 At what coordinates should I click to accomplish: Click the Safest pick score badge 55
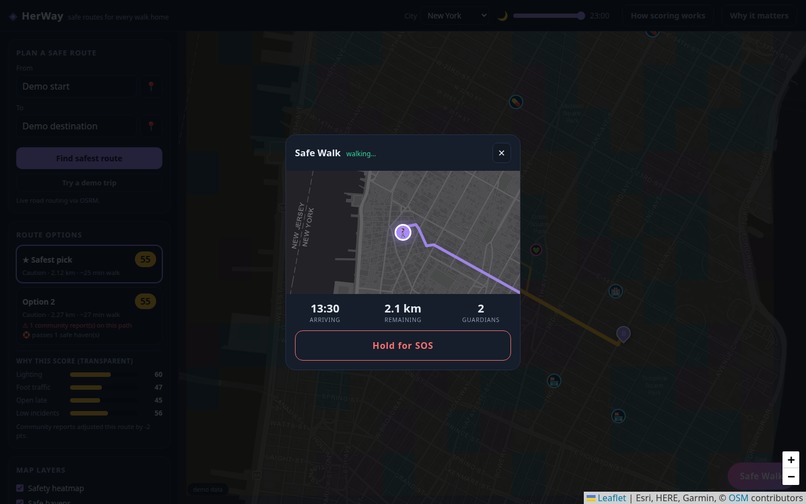click(x=145, y=259)
